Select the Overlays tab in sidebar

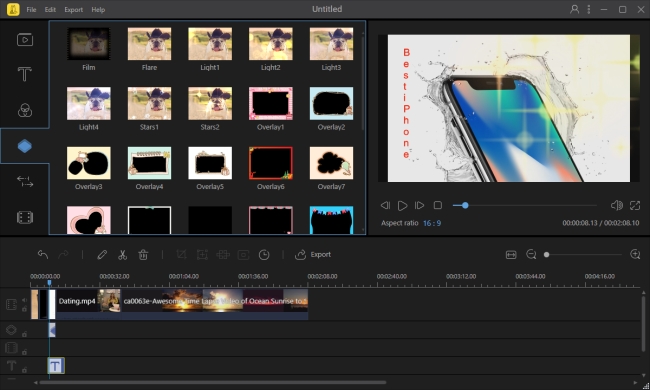point(24,146)
